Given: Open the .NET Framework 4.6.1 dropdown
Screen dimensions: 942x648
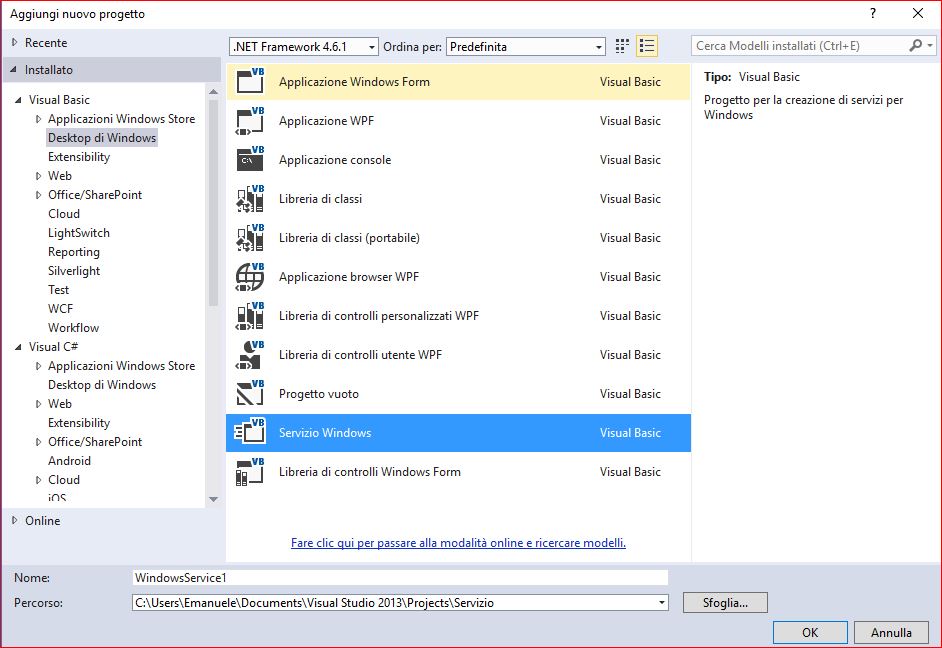Looking at the screenshot, I should click(x=303, y=46).
